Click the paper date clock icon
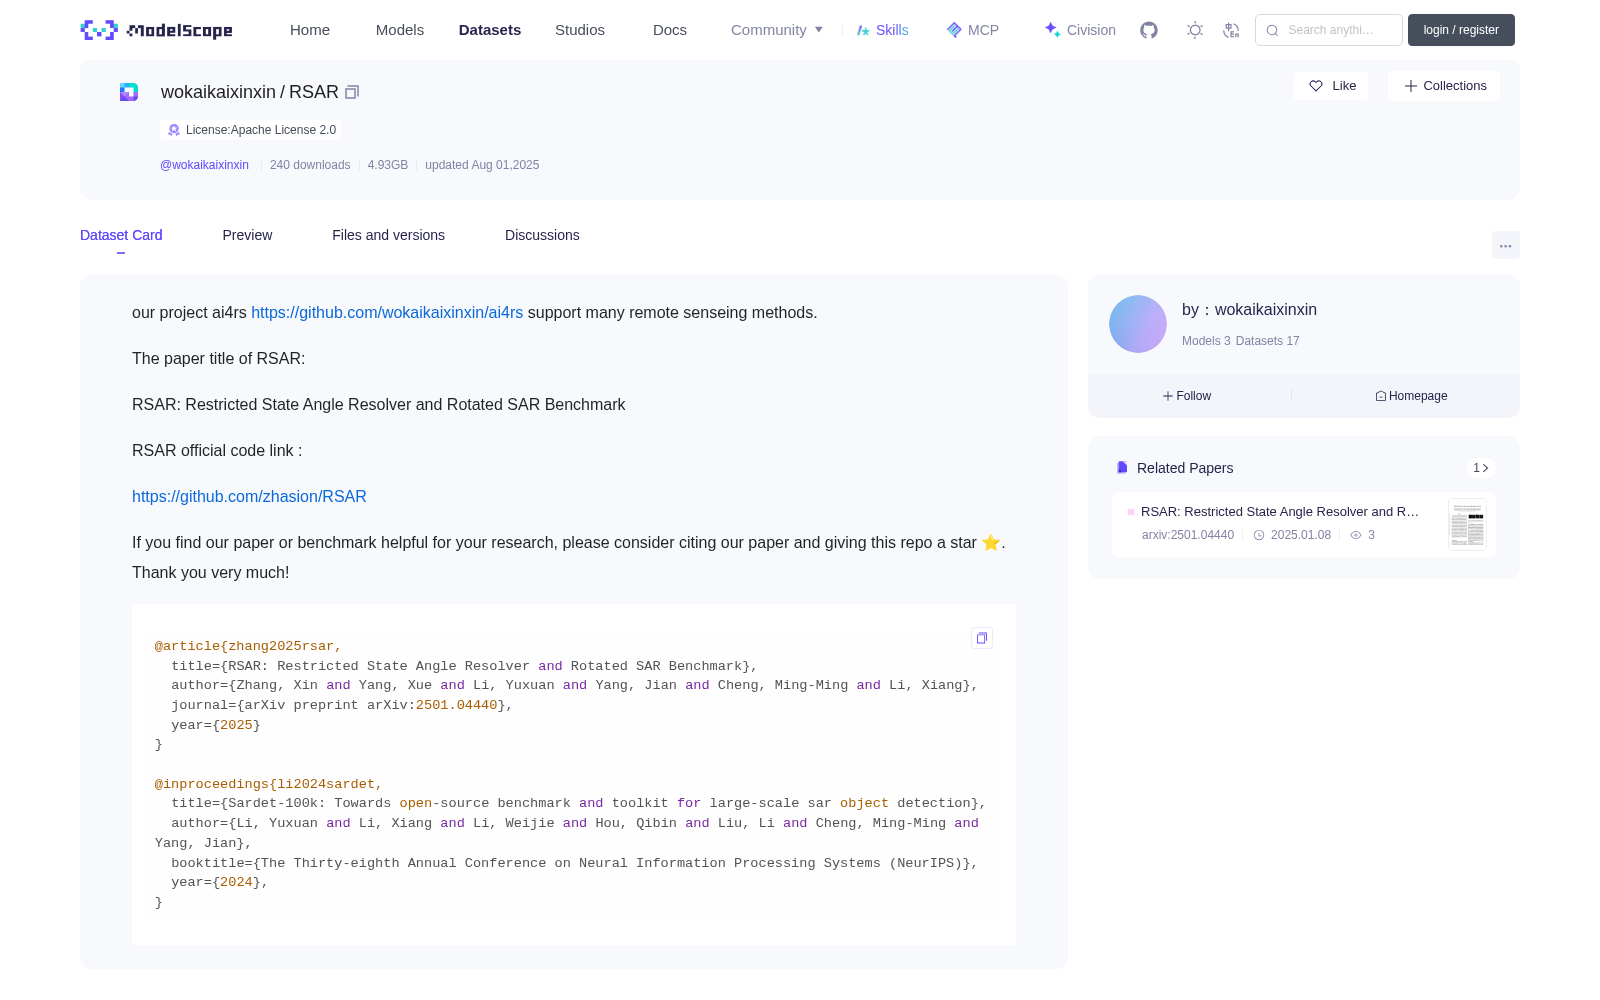Screen dimensions: 1600x1000 pyautogui.click(x=1259, y=535)
